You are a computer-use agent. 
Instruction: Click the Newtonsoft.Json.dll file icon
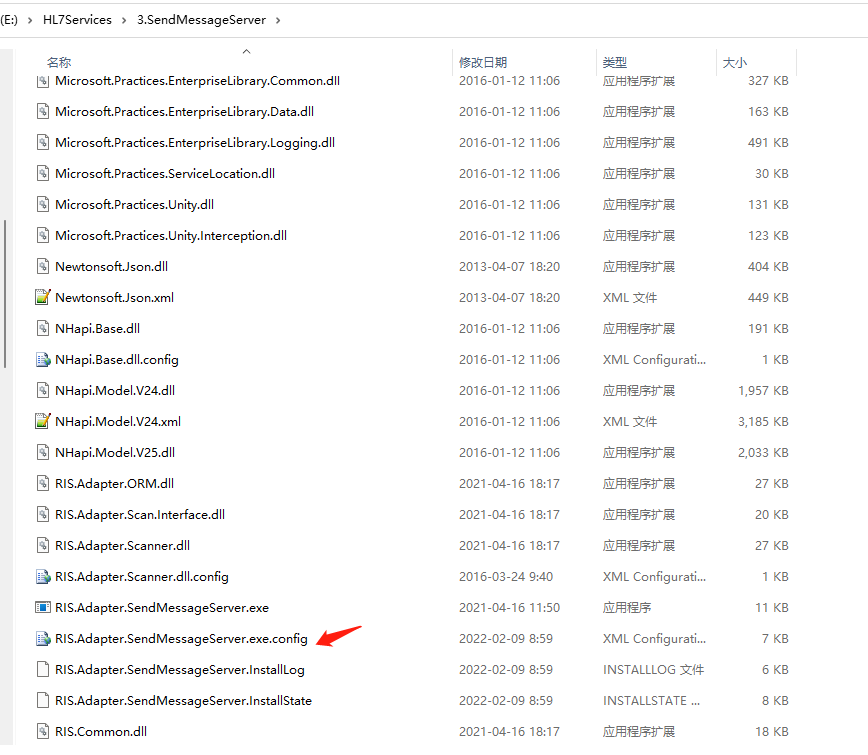43,267
